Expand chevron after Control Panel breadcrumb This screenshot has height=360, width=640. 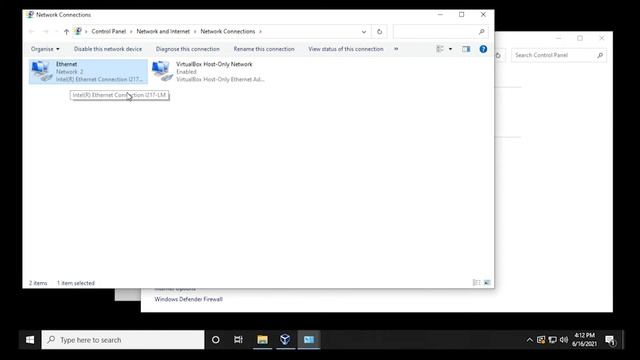pos(131,31)
